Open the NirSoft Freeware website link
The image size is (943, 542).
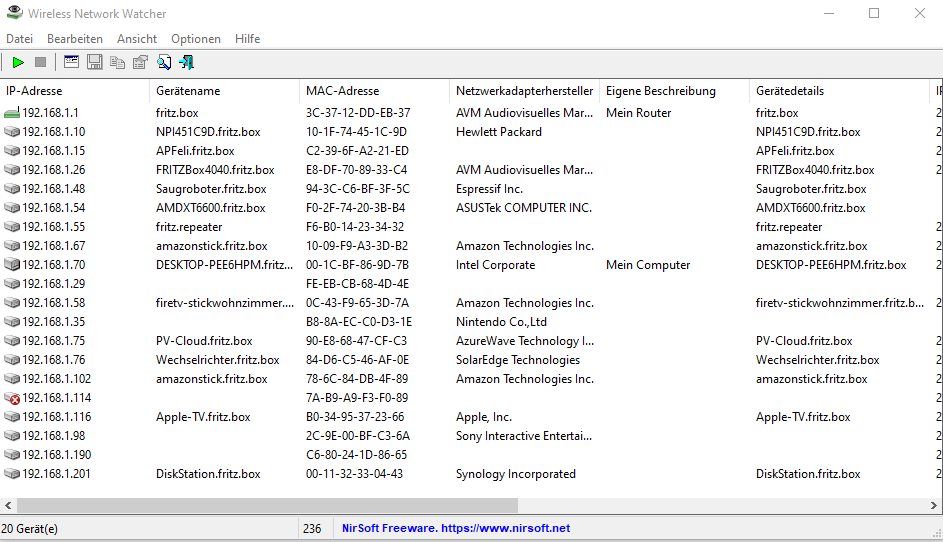[x=456, y=528]
